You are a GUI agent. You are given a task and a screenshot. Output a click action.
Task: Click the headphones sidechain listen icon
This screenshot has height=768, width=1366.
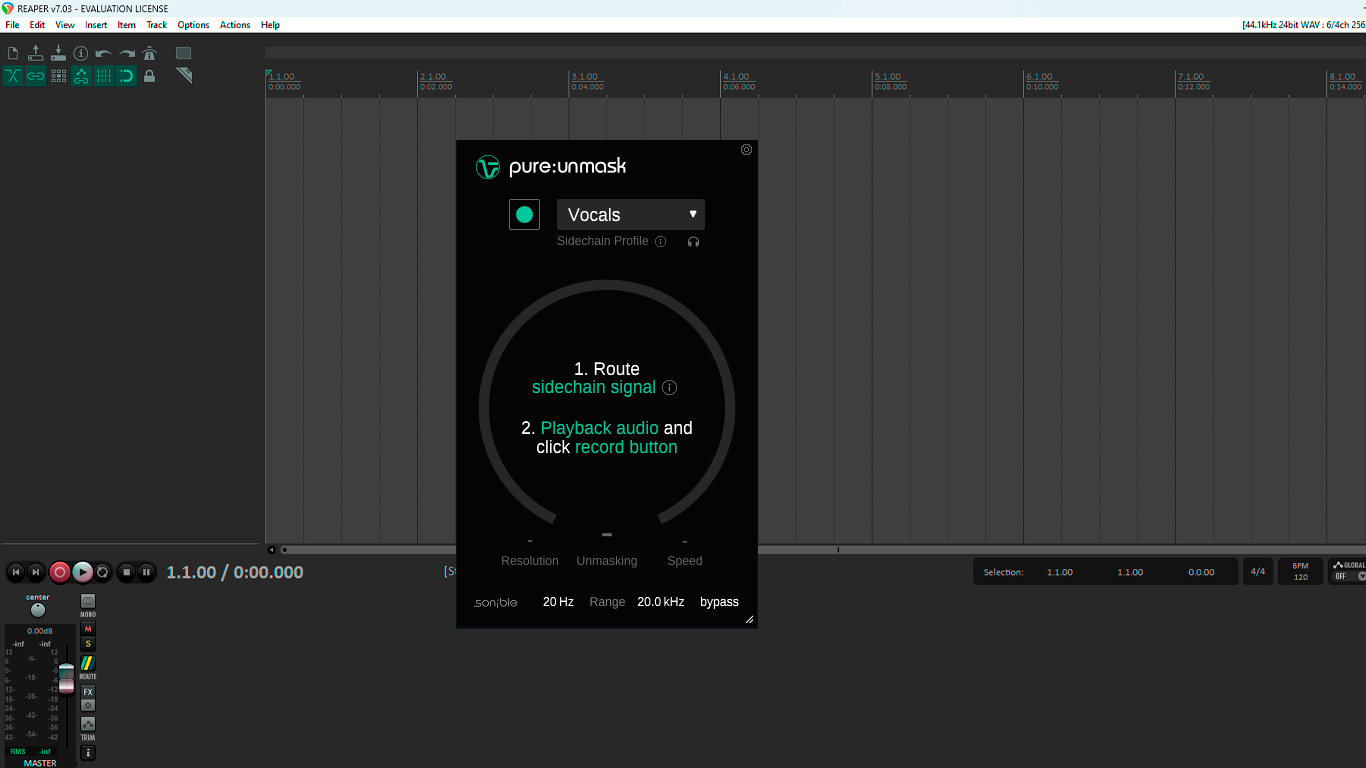(693, 241)
